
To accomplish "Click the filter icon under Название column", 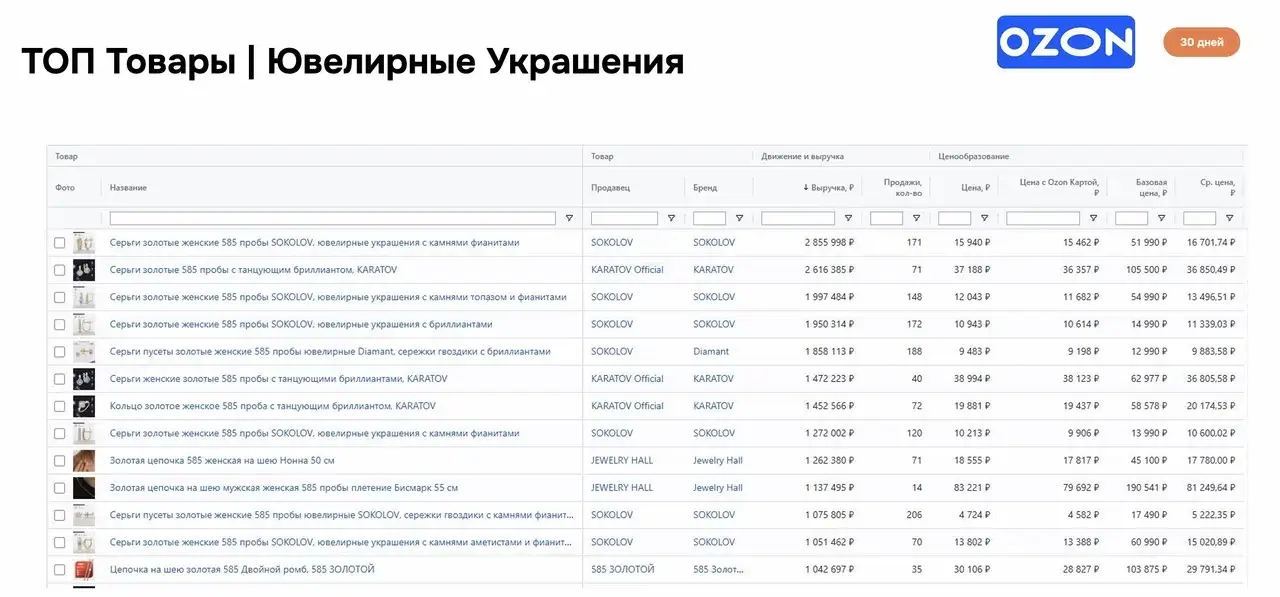I will tap(569, 218).
